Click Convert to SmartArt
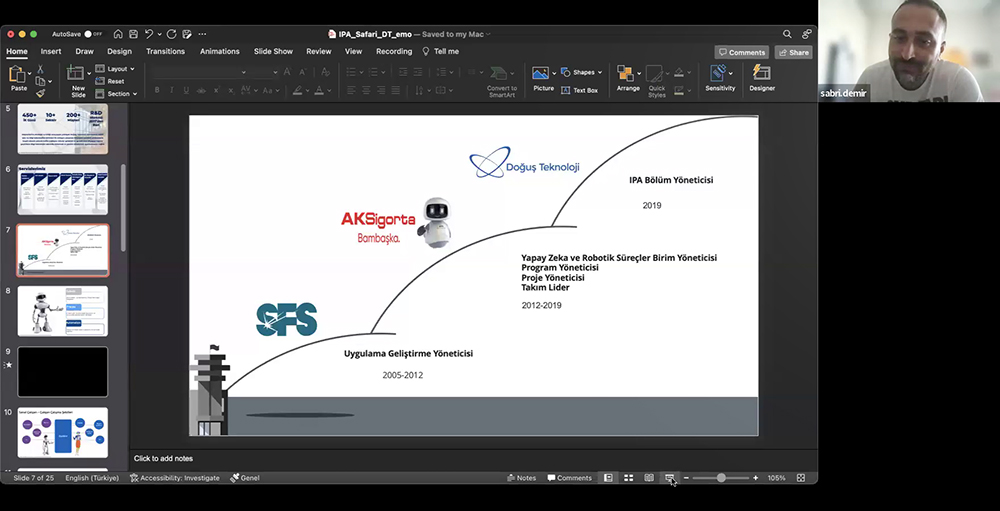The image size is (1000, 511). (x=502, y=81)
